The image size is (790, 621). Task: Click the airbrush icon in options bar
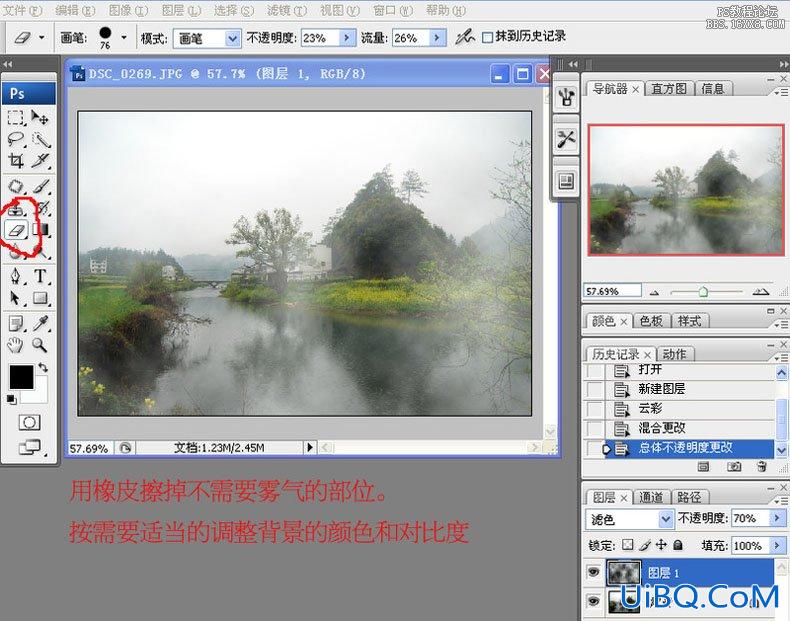[465, 37]
